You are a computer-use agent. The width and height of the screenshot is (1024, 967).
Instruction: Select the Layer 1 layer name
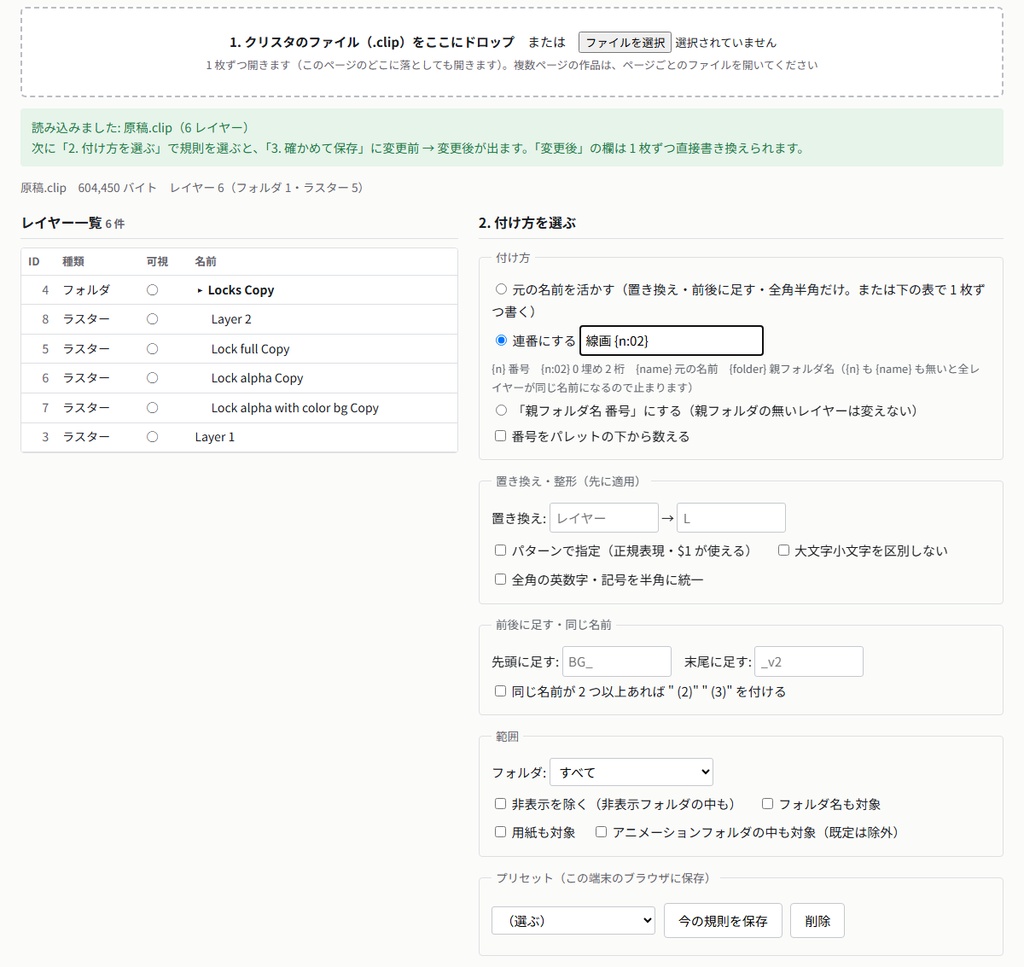(x=215, y=437)
